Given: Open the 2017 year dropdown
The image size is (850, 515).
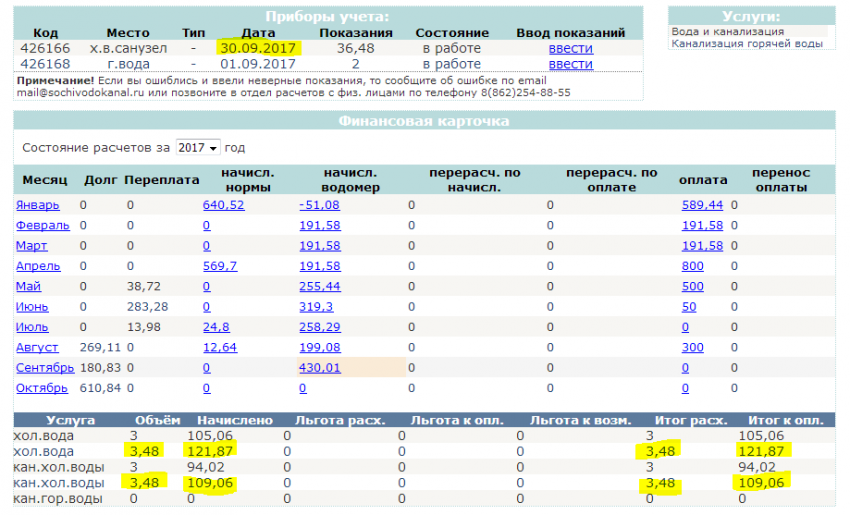Looking at the screenshot, I should point(198,147).
